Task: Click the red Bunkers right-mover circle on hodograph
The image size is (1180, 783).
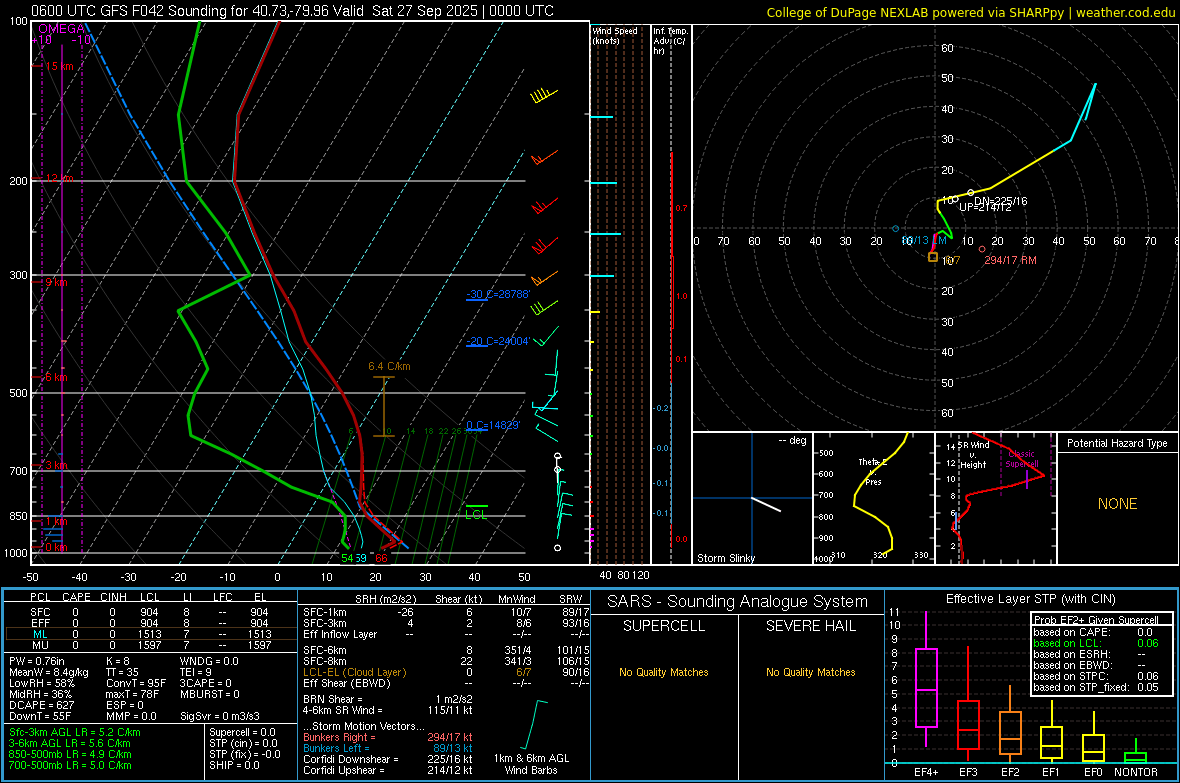Action: (981, 249)
